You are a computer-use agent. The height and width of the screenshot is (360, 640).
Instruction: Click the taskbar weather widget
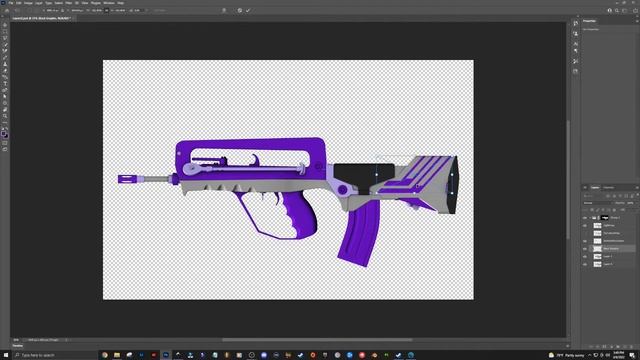tap(566, 356)
